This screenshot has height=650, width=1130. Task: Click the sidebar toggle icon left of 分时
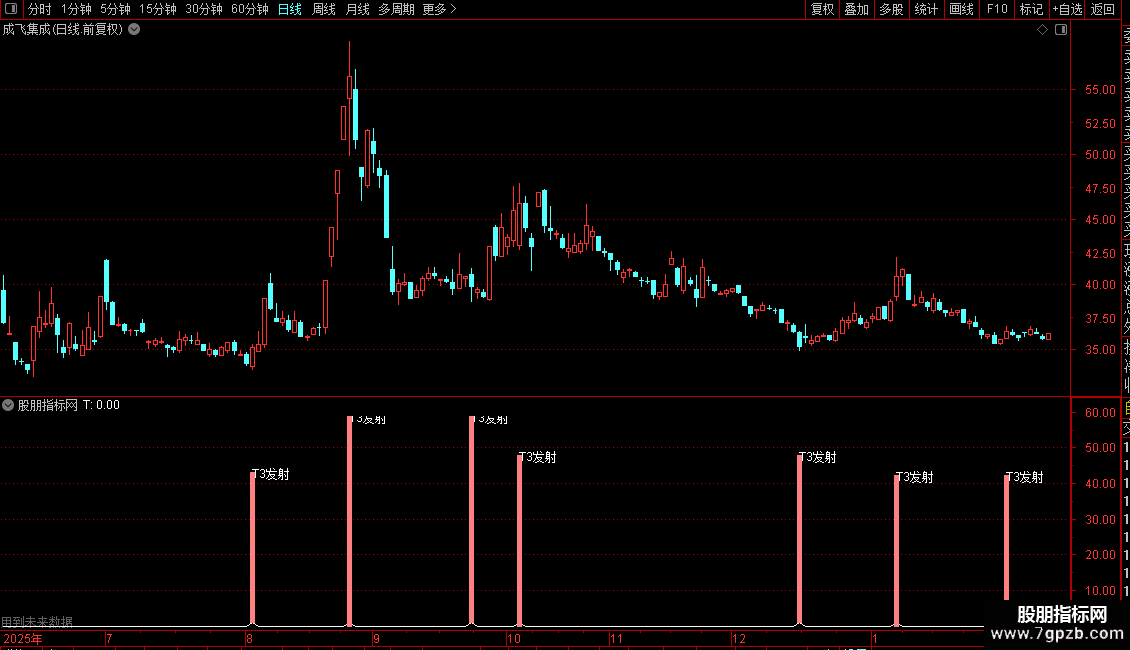point(11,9)
